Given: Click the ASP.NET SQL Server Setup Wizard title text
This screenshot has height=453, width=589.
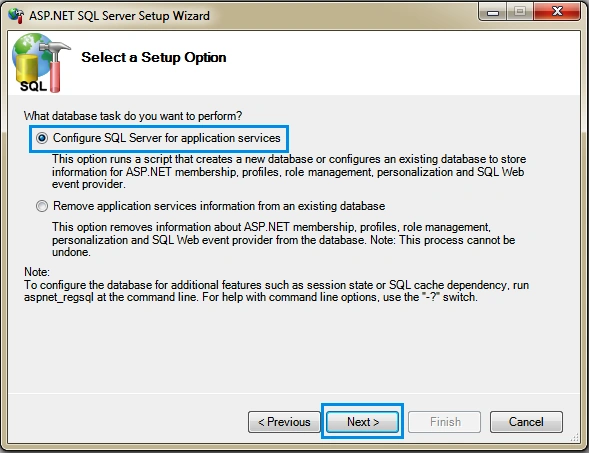Looking at the screenshot, I should [119, 16].
